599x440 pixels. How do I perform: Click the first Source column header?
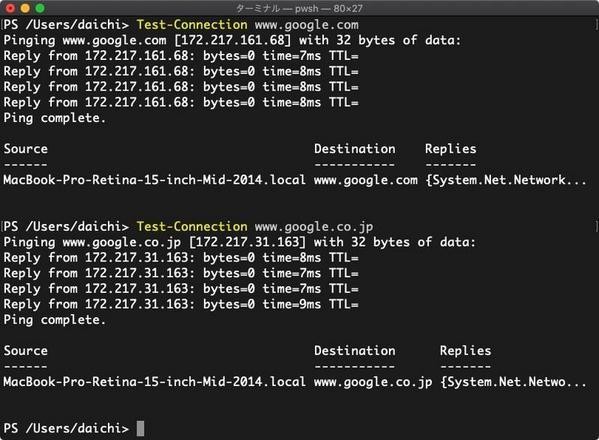pos(26,149)
